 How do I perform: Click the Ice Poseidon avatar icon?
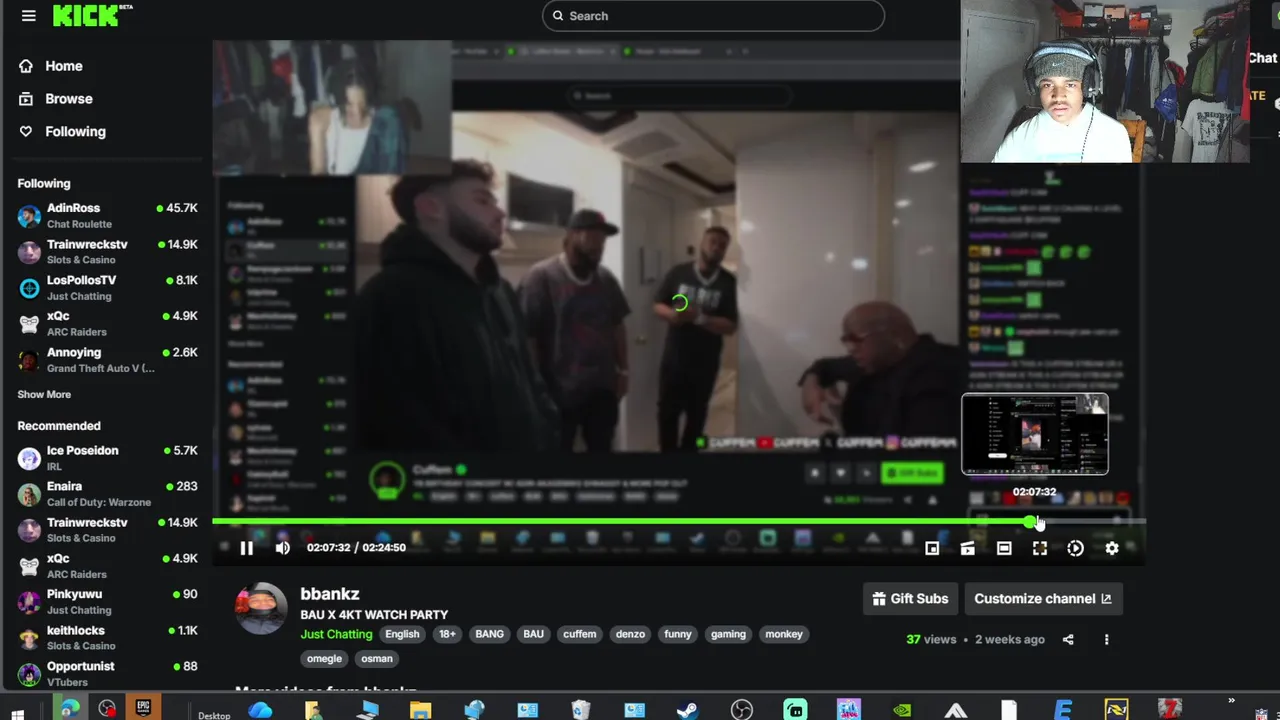pyautogui.click(x=29, y=458)
